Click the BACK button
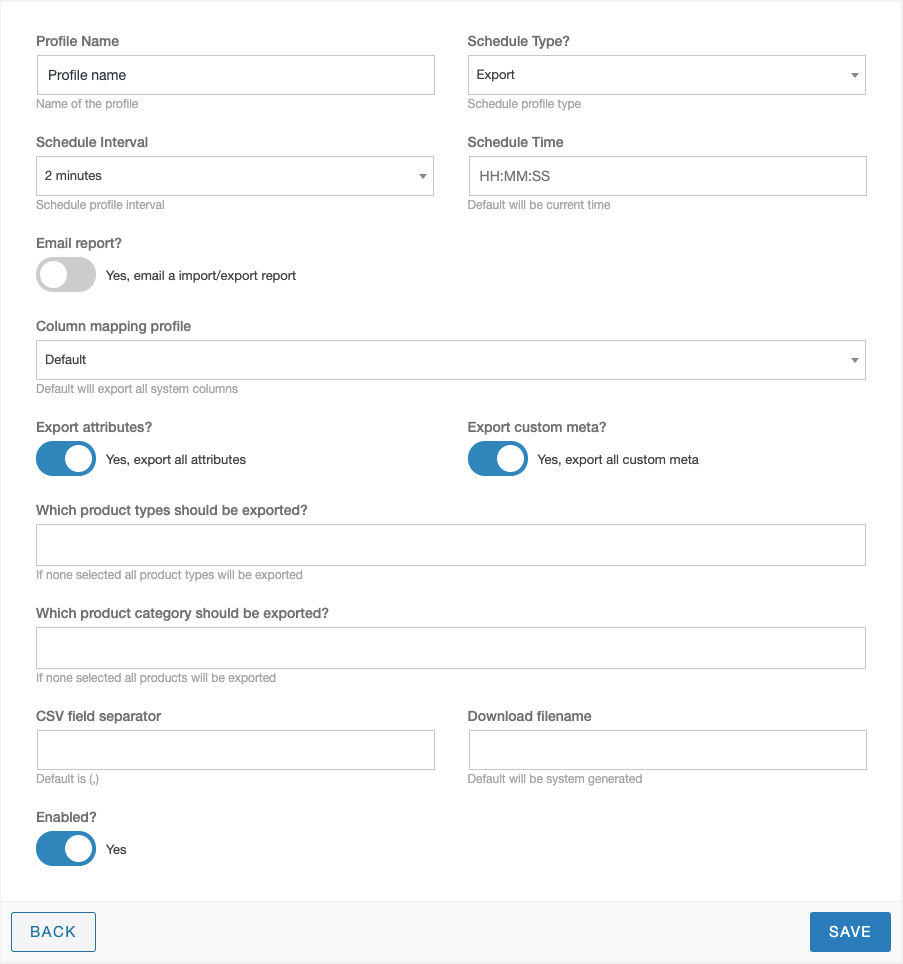903x964 pixels. [53, 932]
